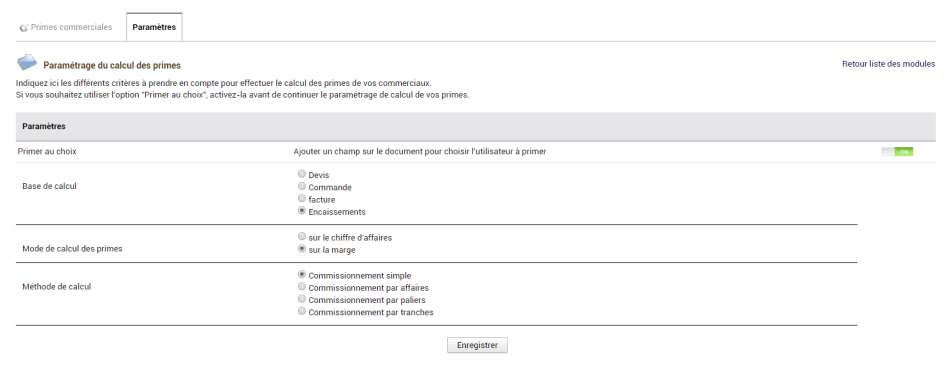Click the blue module icon beside the heading
This screenshot has height=380, width=944.
(x=27, y=63)
